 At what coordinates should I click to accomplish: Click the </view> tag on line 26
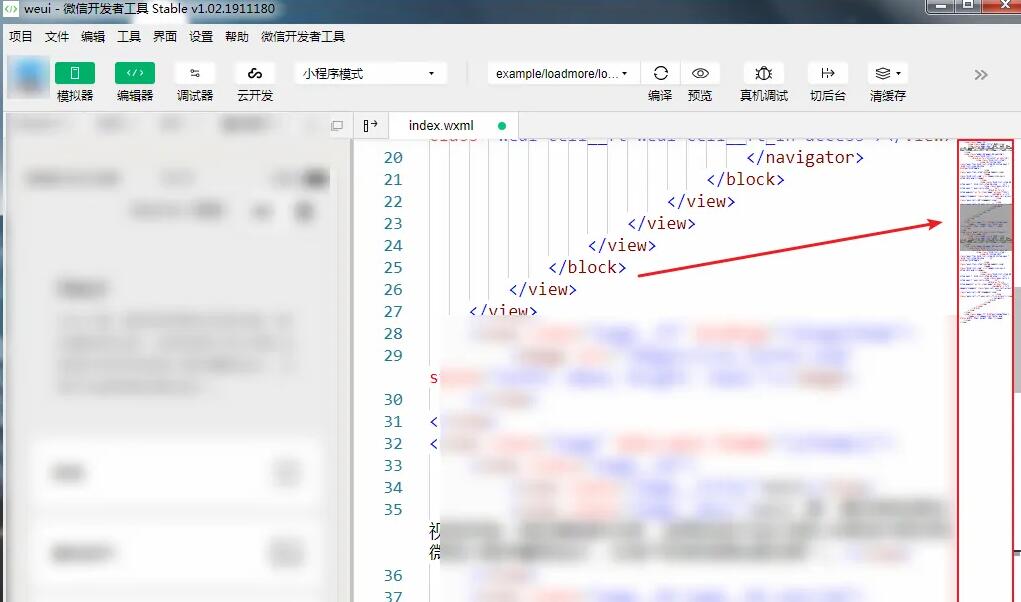click(x=543, y=290)
